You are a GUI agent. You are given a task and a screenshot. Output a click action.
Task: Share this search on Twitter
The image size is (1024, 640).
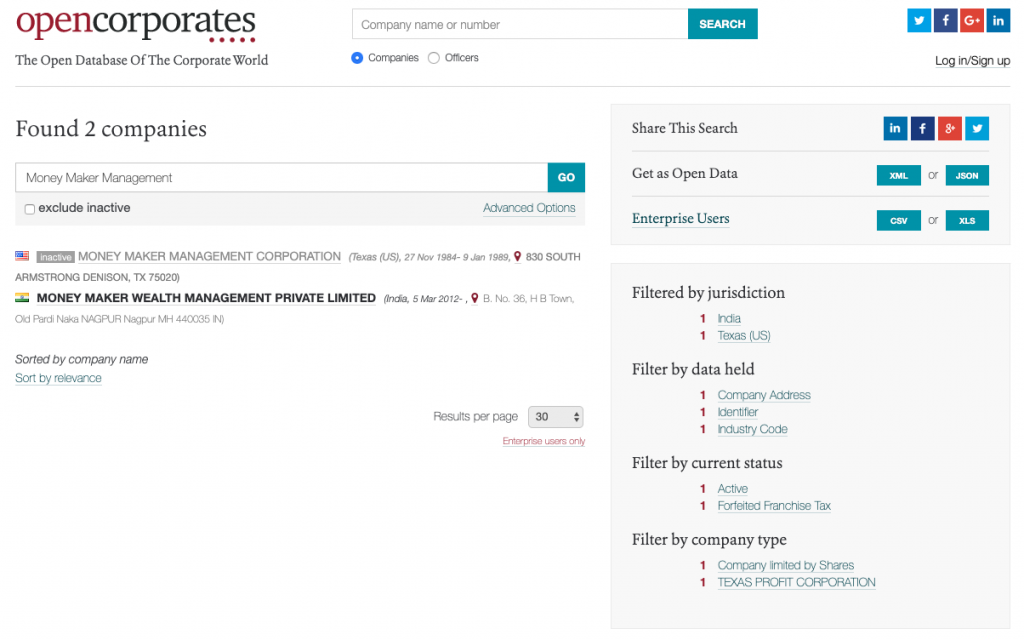tap(977, 129)
